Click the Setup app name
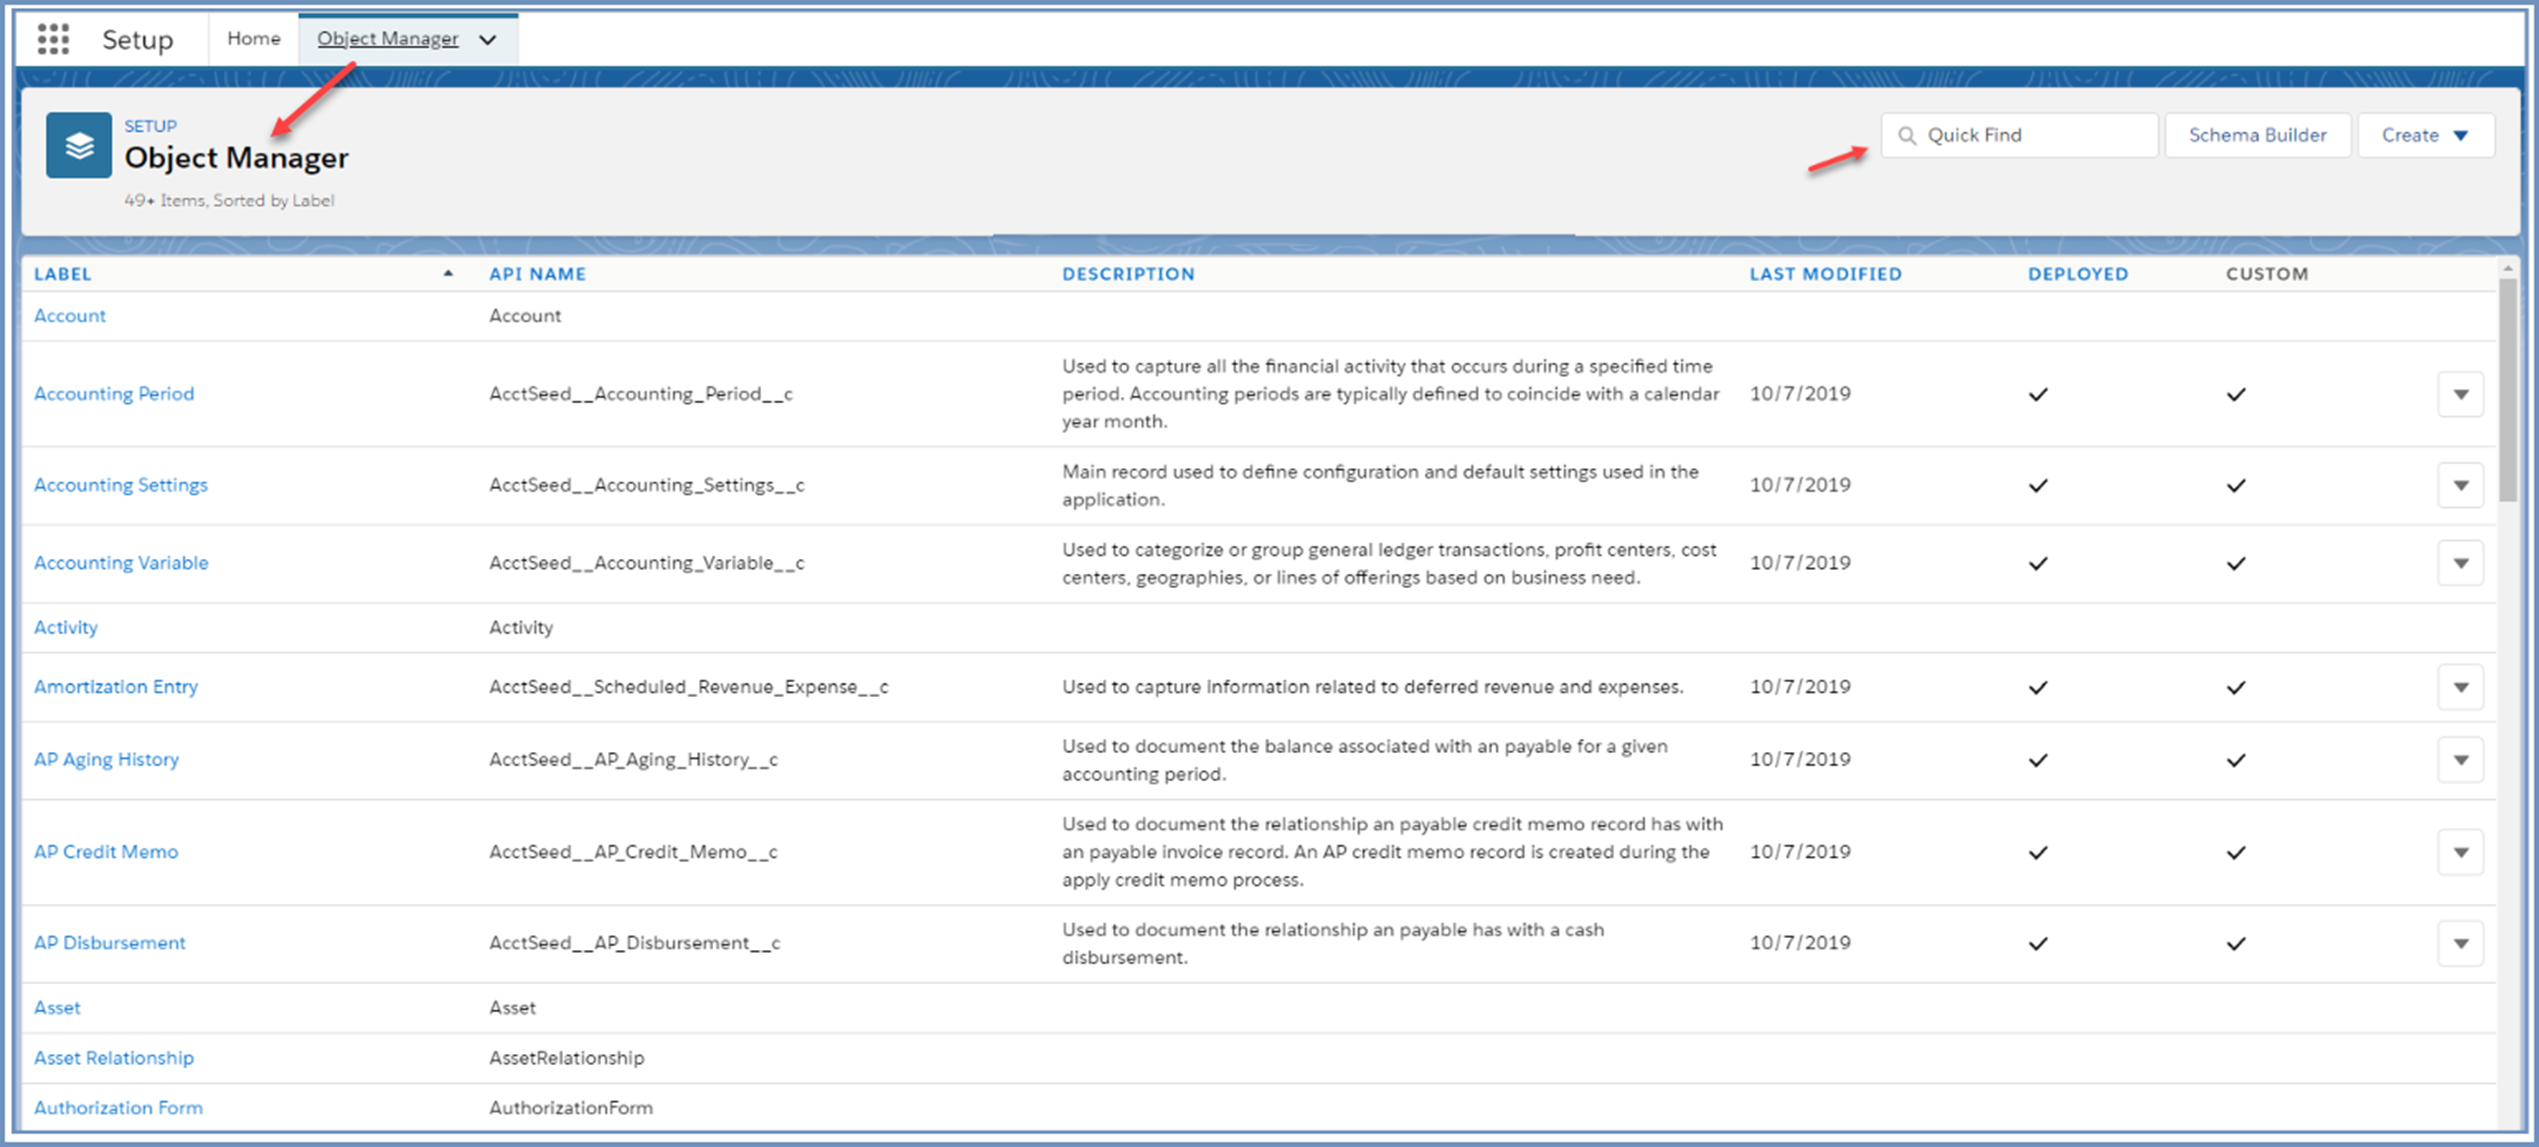This screenshot has height=1147, width=2539. click(x=138, y=40)
